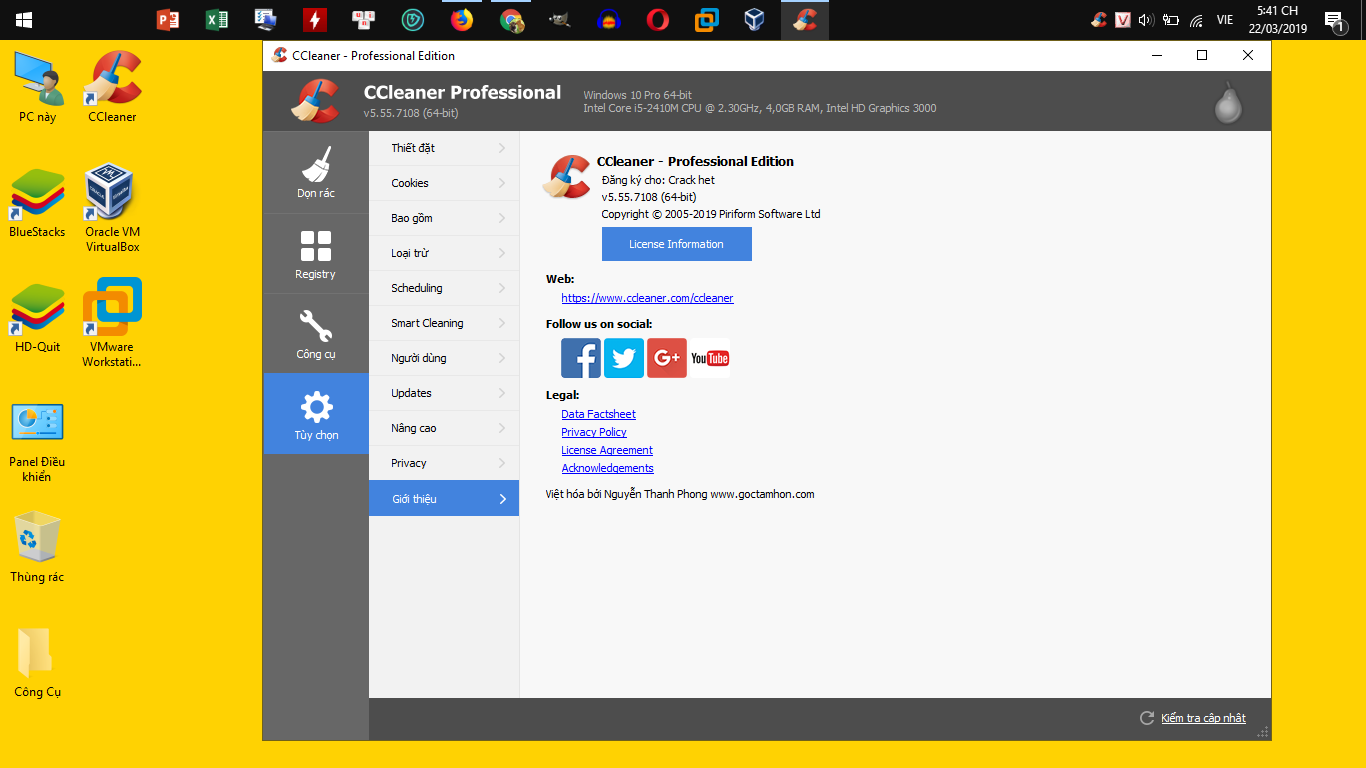
Task: Open the Công cụ tools section
Action: coord(316,333)
